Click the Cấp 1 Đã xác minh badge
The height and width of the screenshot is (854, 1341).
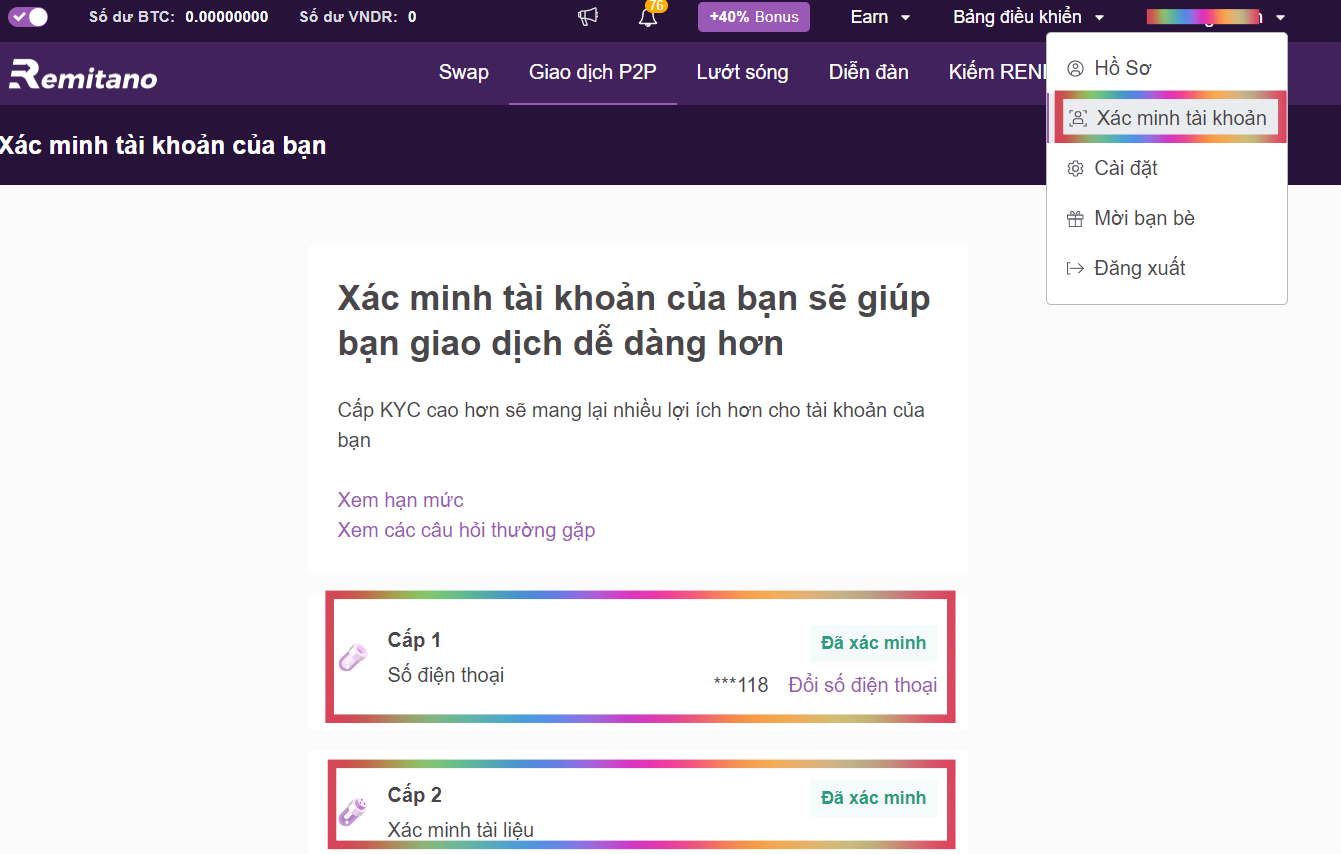pyautogui.click(x=874, y=643)
